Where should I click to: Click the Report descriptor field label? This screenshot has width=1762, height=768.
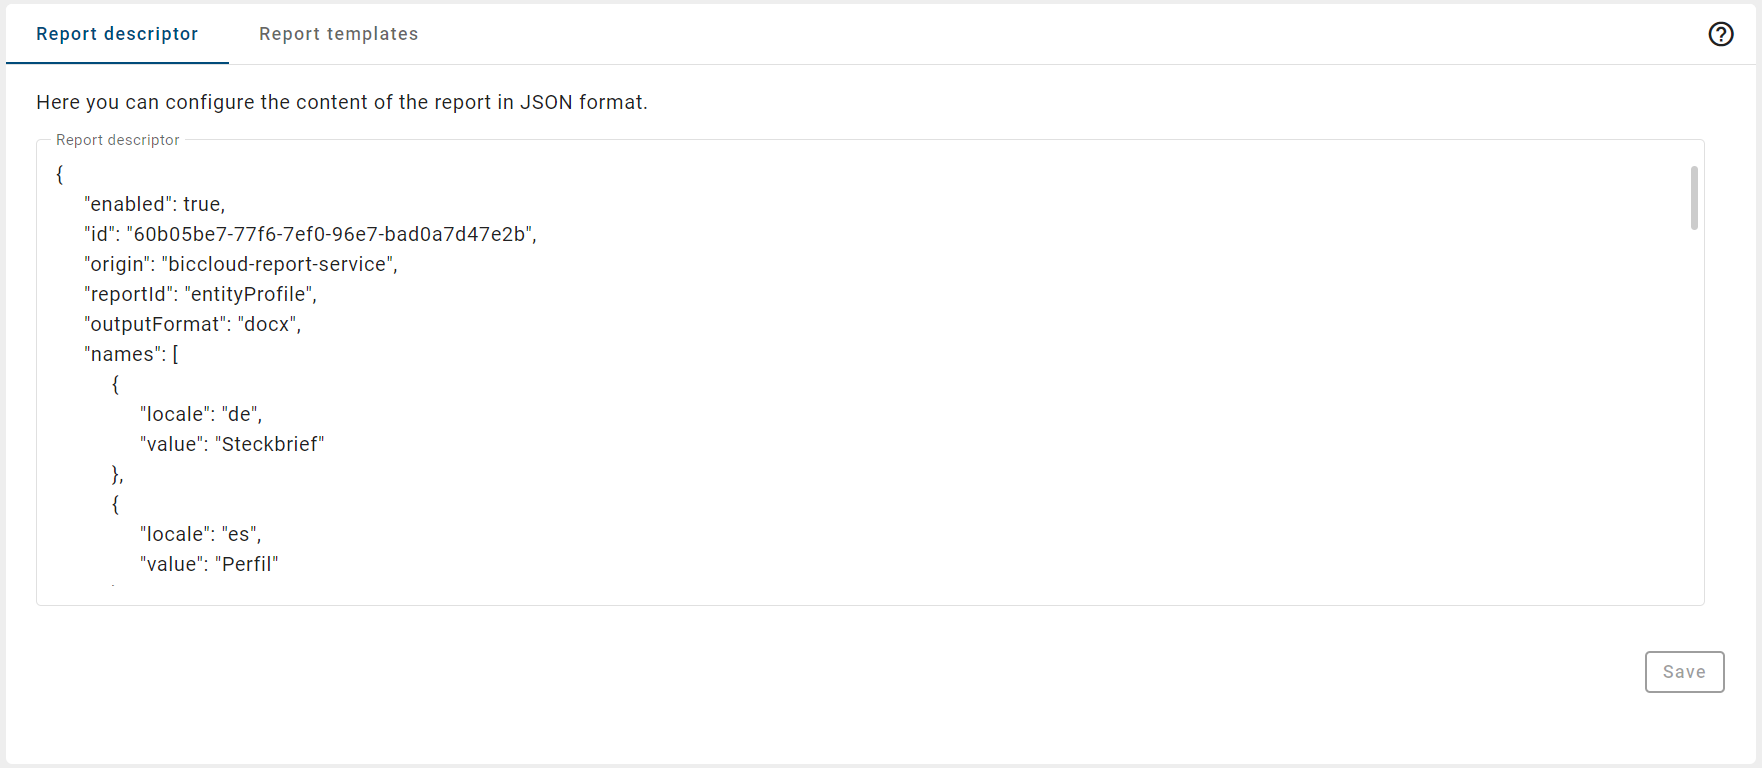117,140
